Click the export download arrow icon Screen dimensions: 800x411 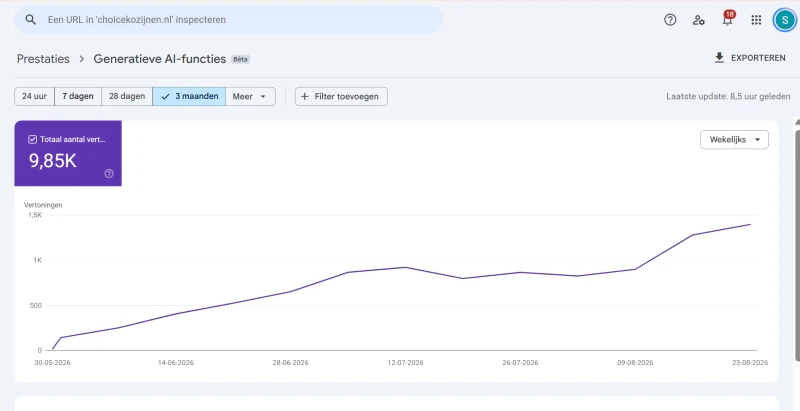click(x=719, y=58)
